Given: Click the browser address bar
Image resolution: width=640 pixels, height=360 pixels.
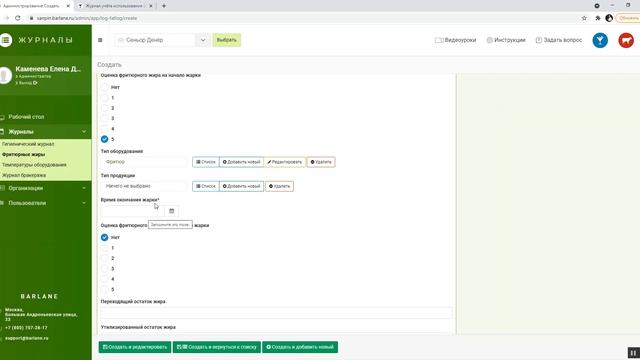Looking at the screenshot, I should (302, 18).
